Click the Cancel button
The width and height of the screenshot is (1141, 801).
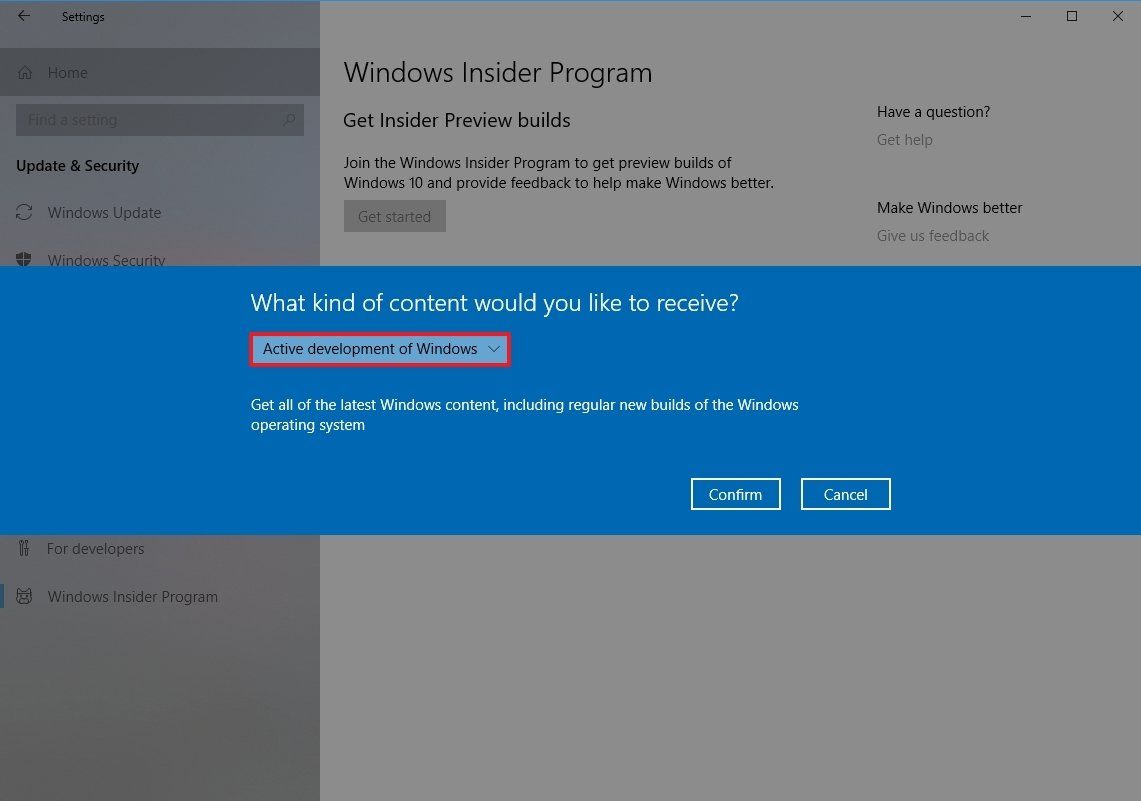pyautogui.click(x=845, y=493)
